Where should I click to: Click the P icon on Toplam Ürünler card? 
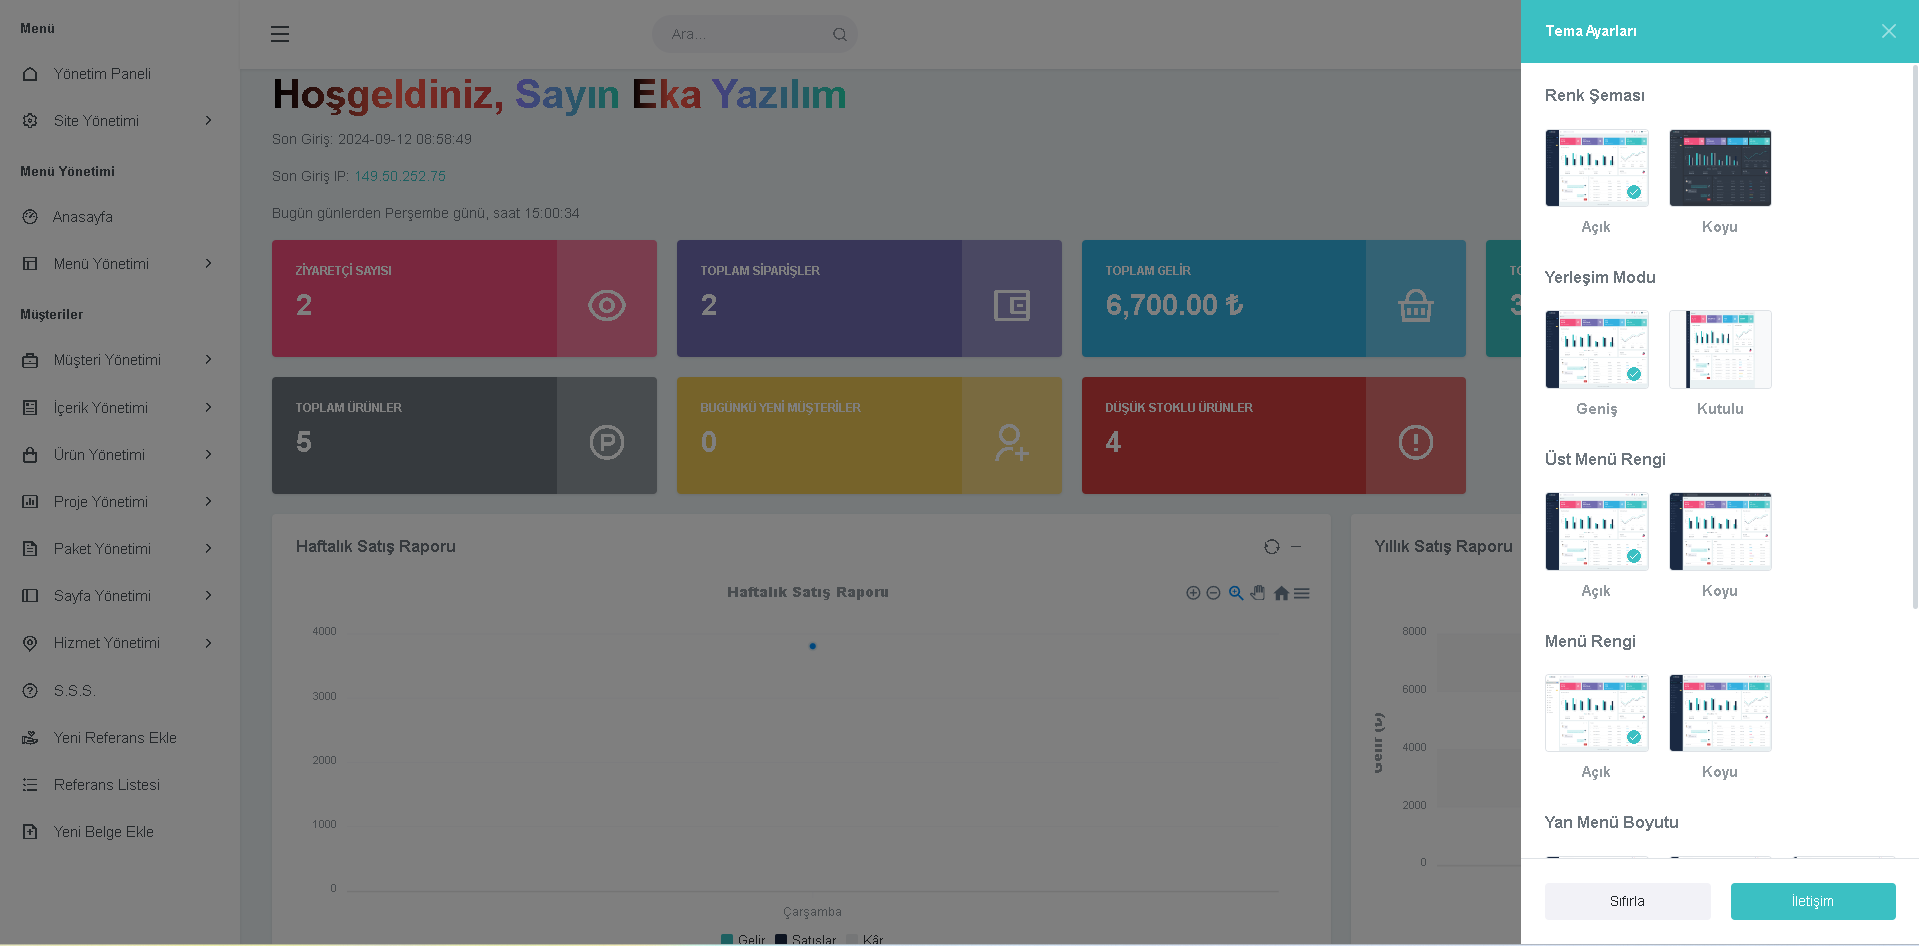click(607, 442)
